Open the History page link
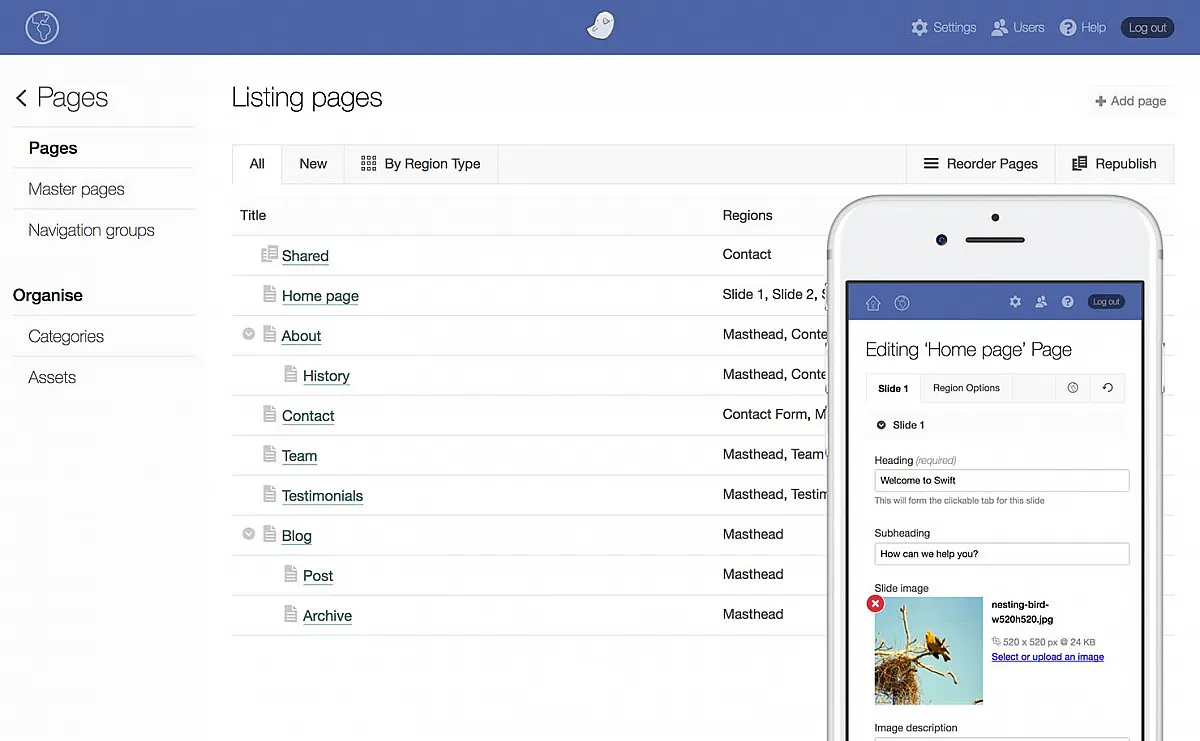The height and width of the screenshot is (741, 1200). [326, 376]
